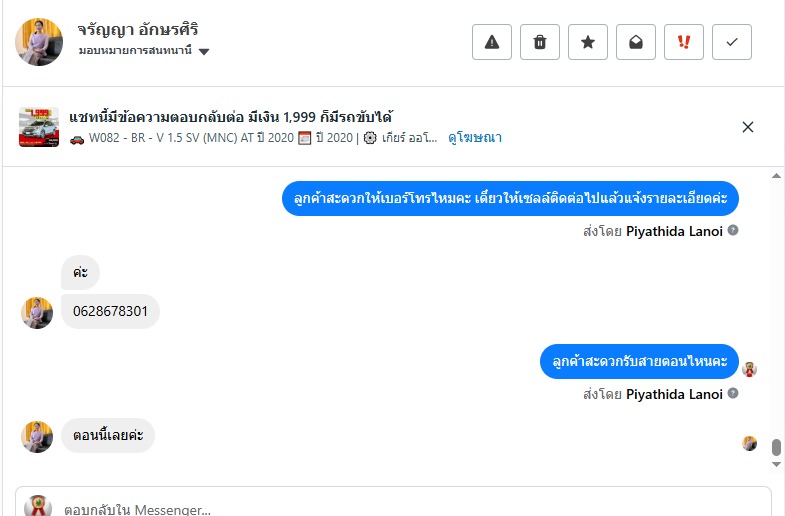Click the spam warning triangle icon
Image resolution: width=785 pixels, height=516 pixels.
click(x=492, y=42)
